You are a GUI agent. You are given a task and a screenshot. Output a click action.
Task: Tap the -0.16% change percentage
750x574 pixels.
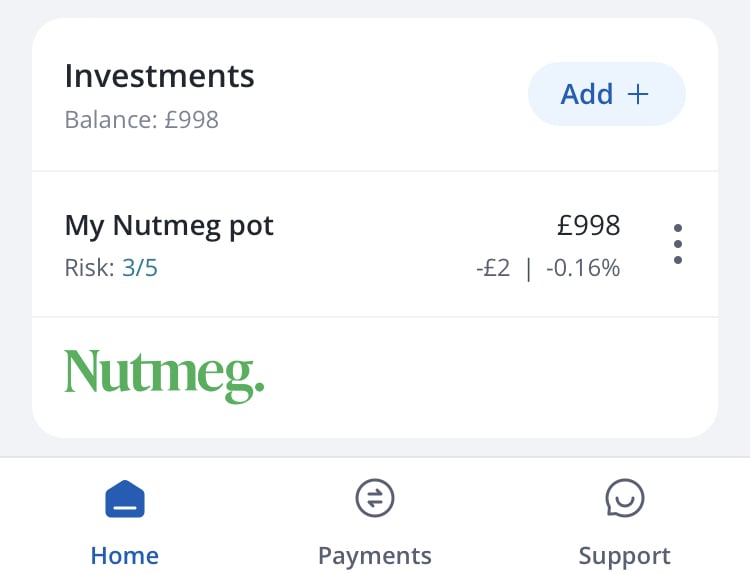click(583, 268)
